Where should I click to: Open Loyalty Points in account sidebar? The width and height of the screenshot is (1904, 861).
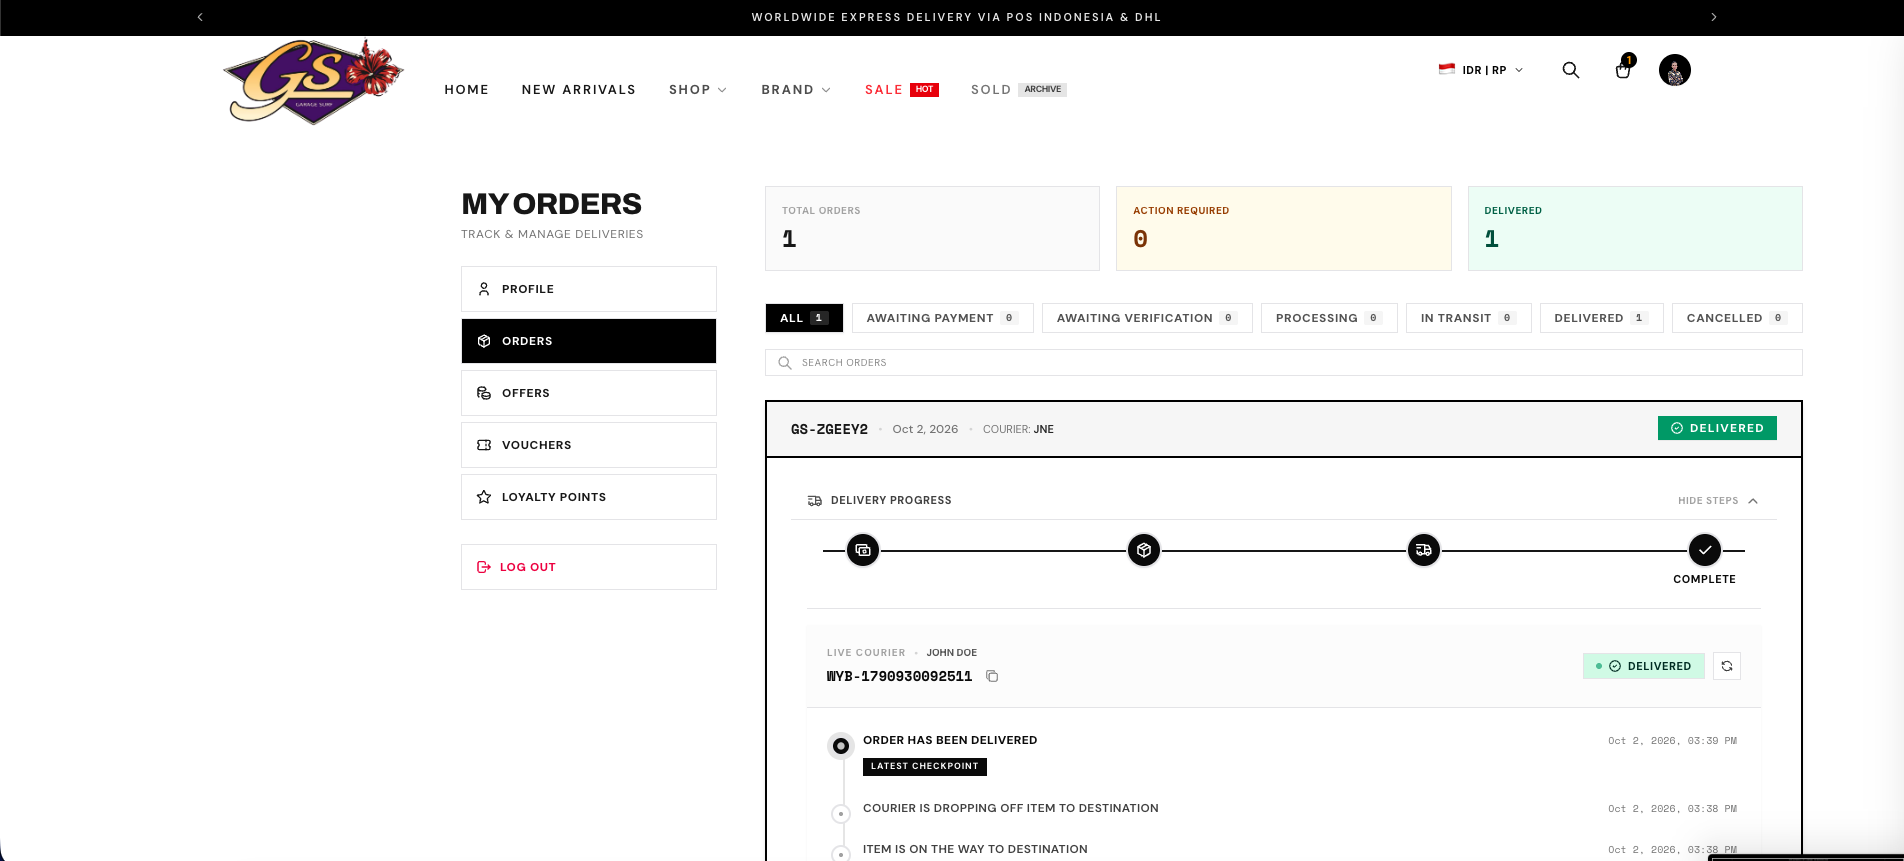589,497
